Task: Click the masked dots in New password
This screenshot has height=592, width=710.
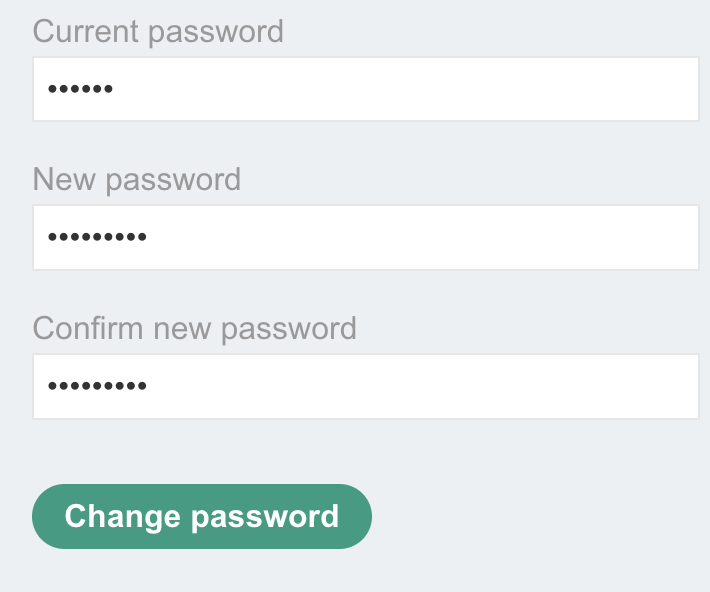Action: click(x=97, y=238)
